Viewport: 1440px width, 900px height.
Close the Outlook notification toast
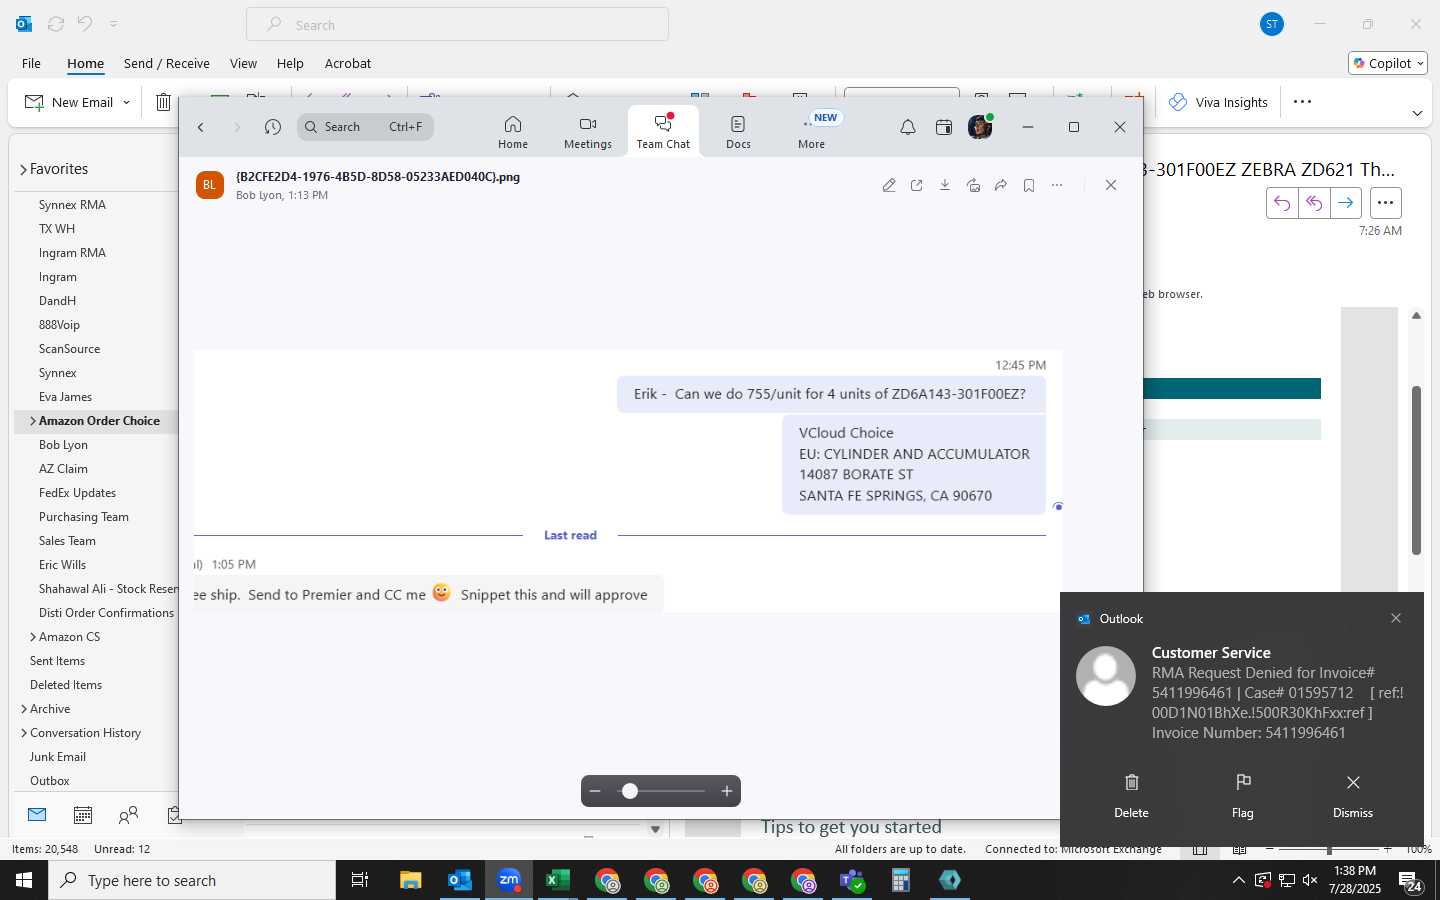point(1396,618)
